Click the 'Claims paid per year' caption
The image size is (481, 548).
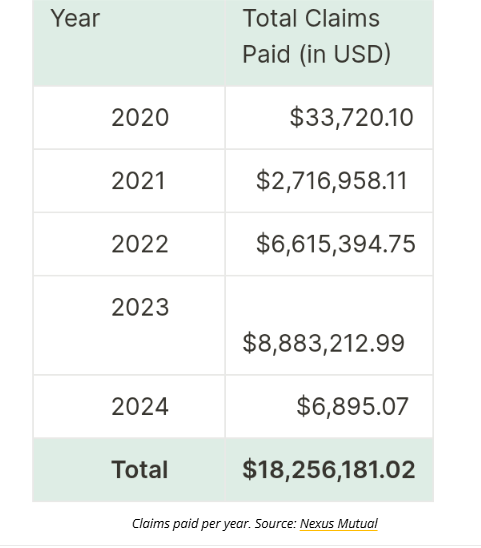coord(191,524)
